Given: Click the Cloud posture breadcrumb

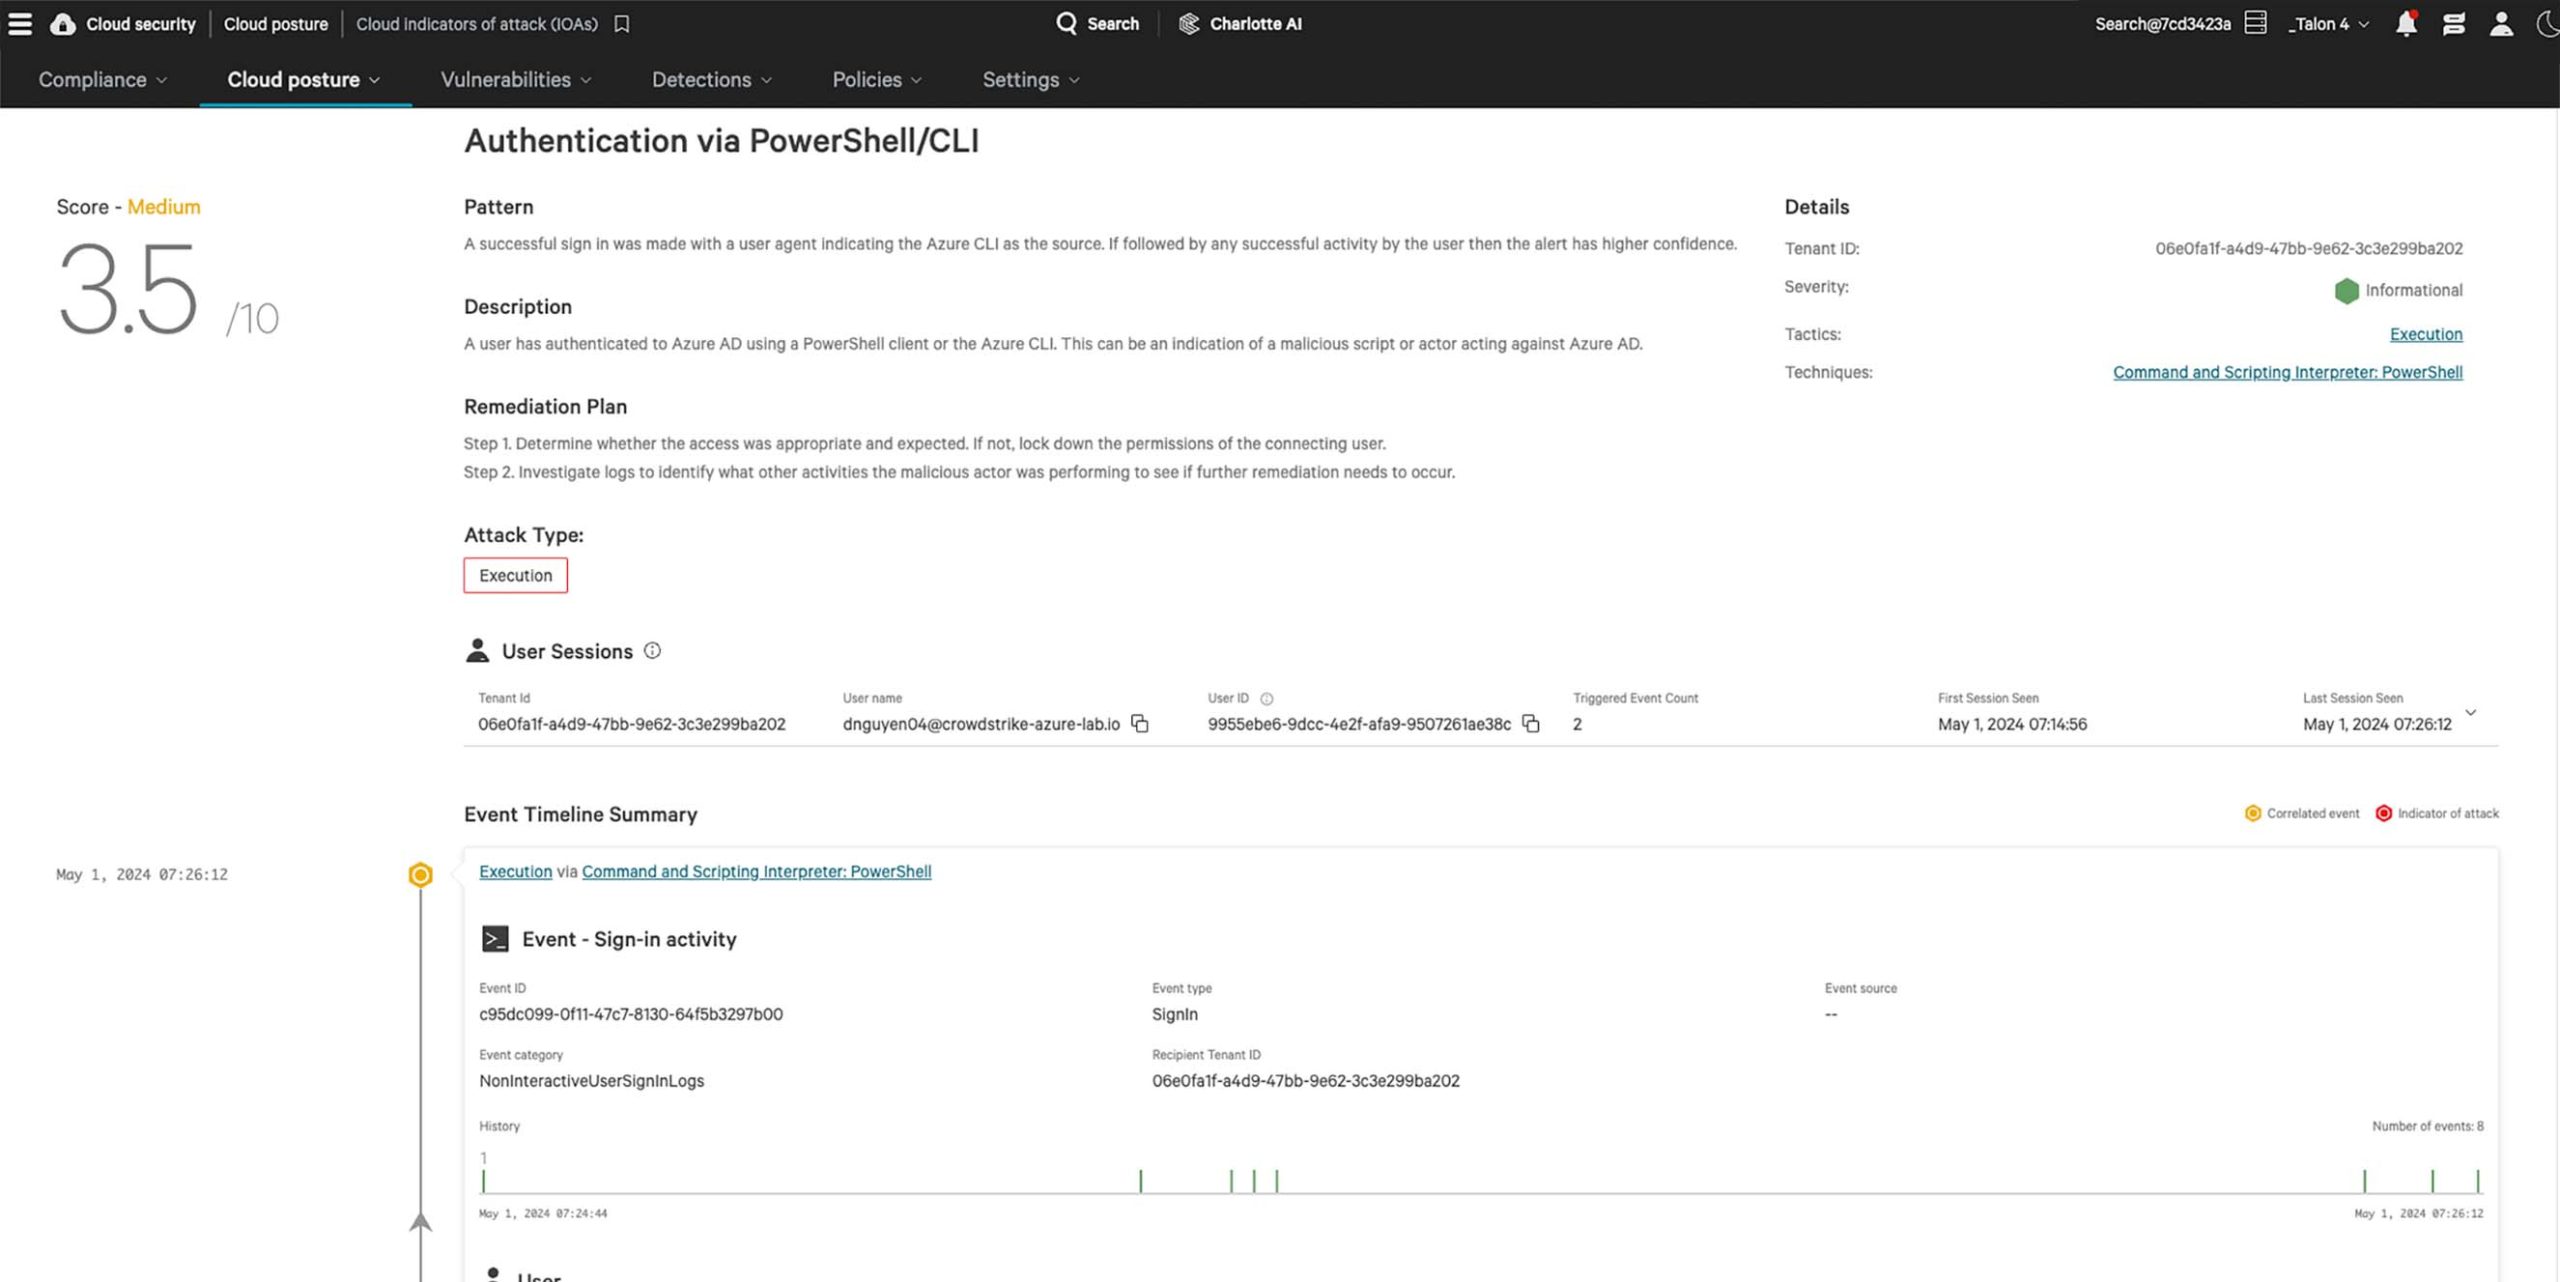Looking at the screenshot, I should tap(276, 24).
